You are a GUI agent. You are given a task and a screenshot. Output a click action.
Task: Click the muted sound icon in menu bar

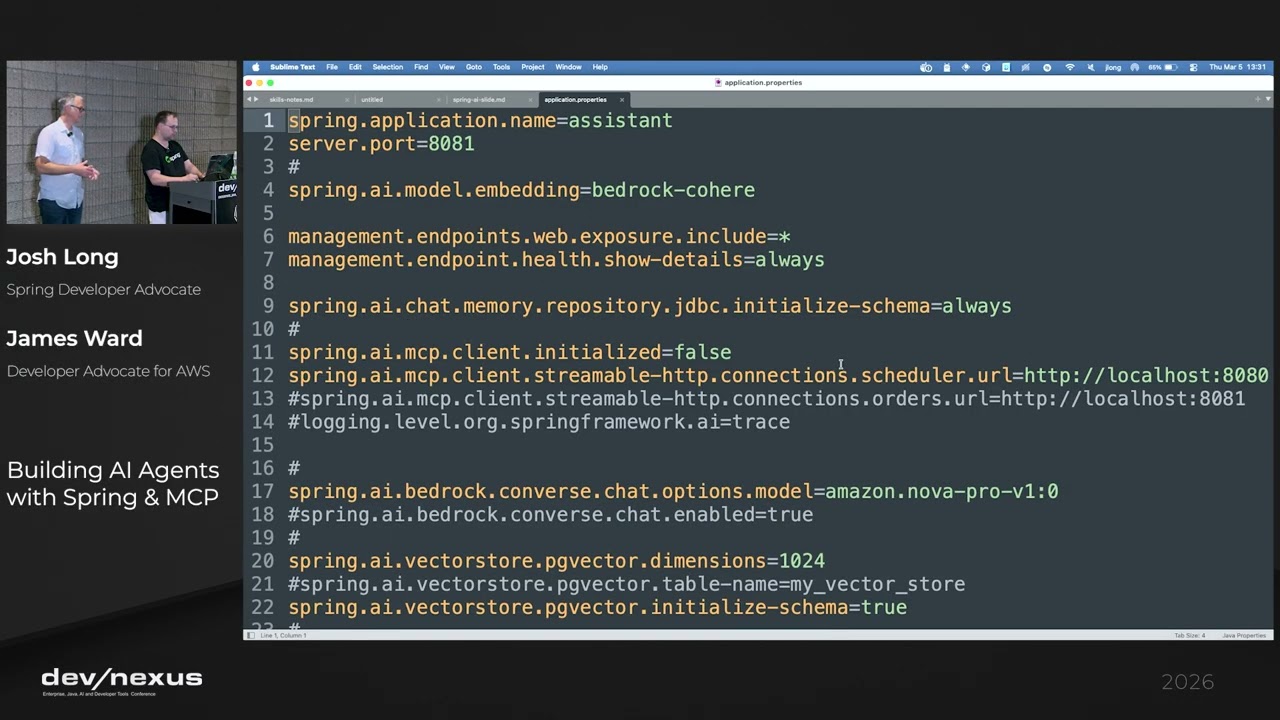[x=1091, y=67]
